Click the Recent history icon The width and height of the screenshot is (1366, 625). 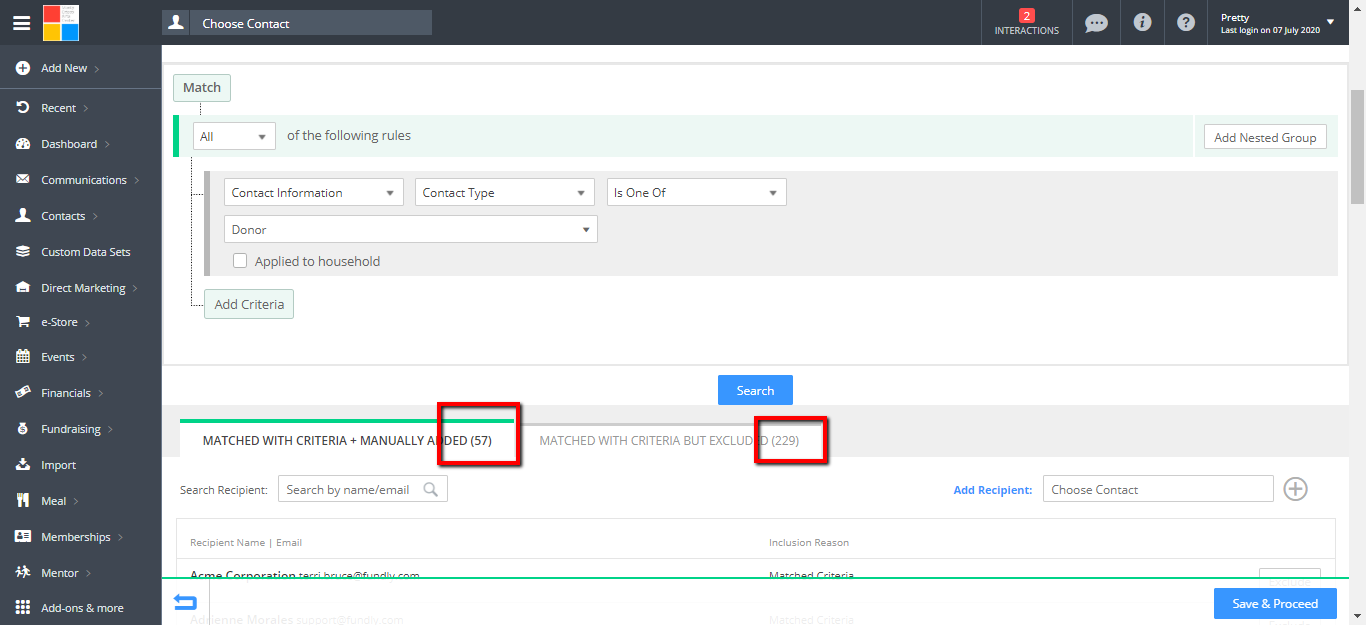(x=22, y=107)
